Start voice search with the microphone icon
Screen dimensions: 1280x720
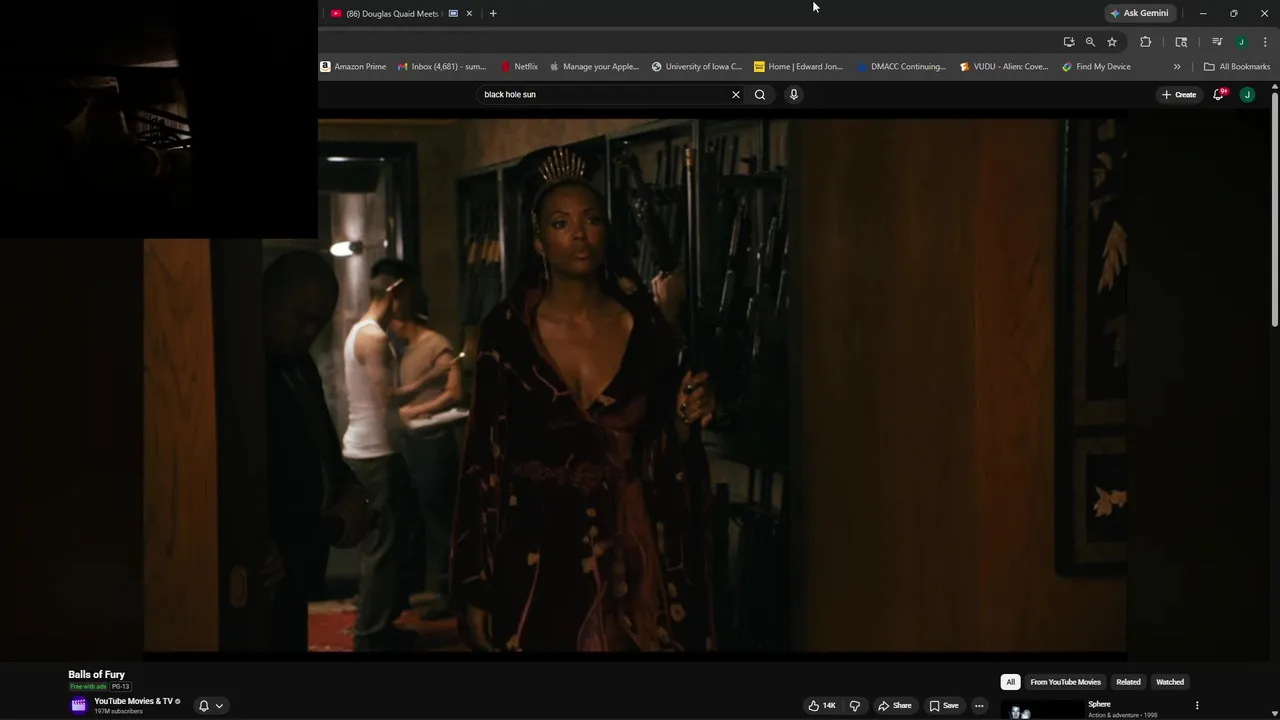794,95
